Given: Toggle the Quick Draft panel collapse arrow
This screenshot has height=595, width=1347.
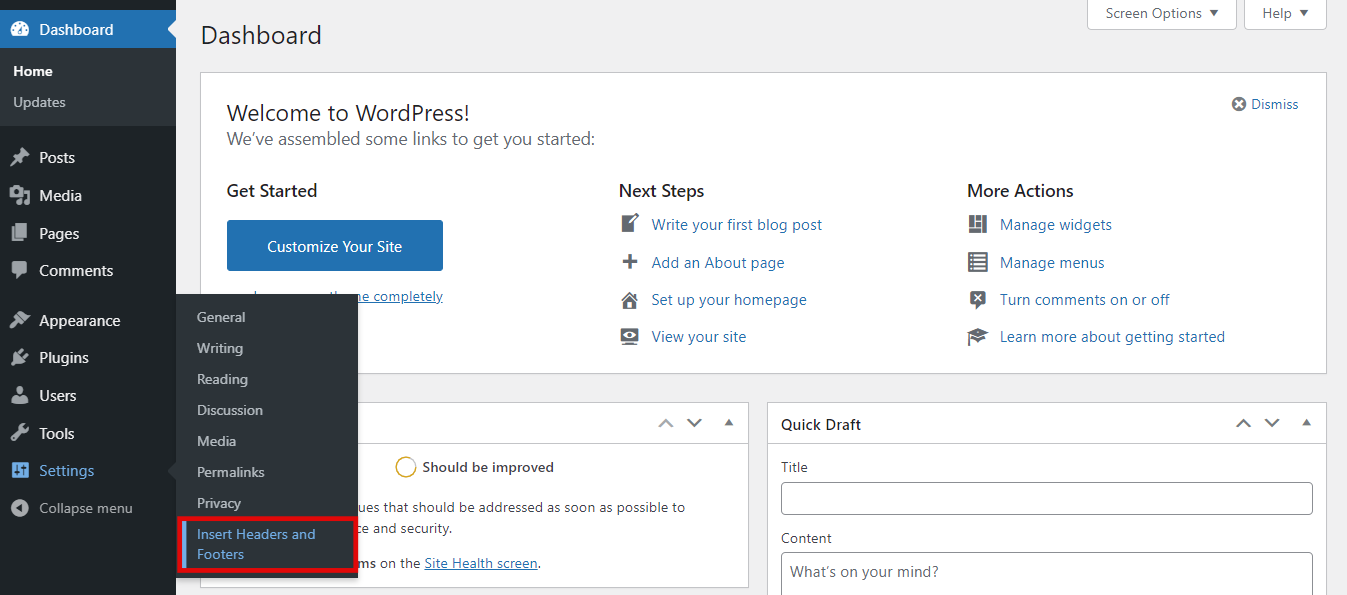Looking at the screenshot, I should point(1306,423).
